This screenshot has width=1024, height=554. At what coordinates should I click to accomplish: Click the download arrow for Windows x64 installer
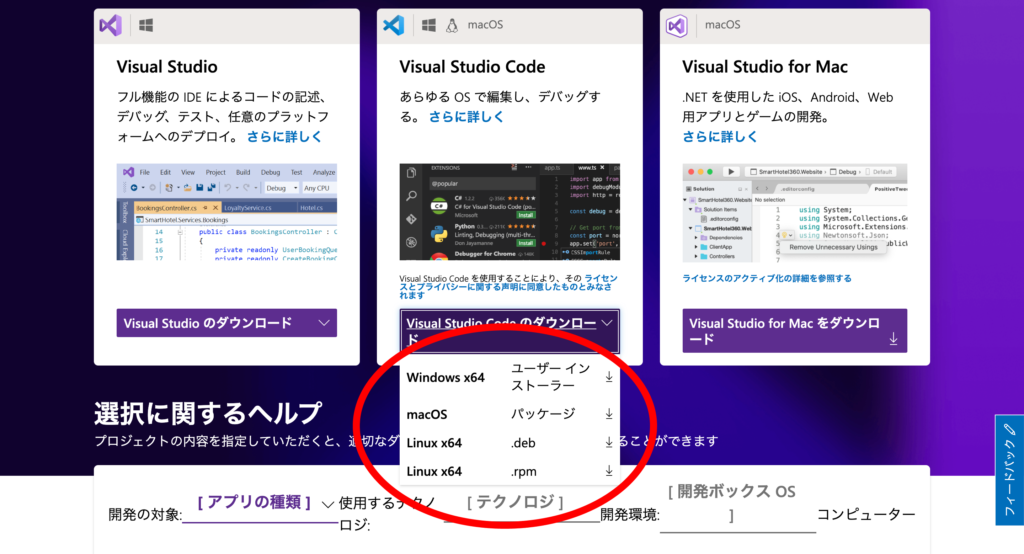(x=609, y=377)
